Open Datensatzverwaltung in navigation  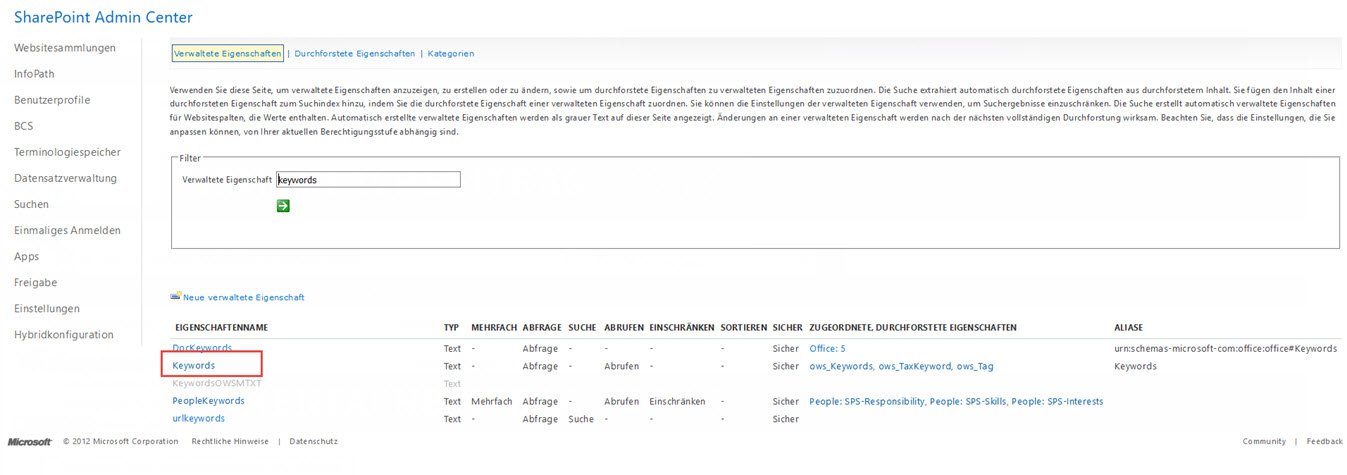point(65,178)
